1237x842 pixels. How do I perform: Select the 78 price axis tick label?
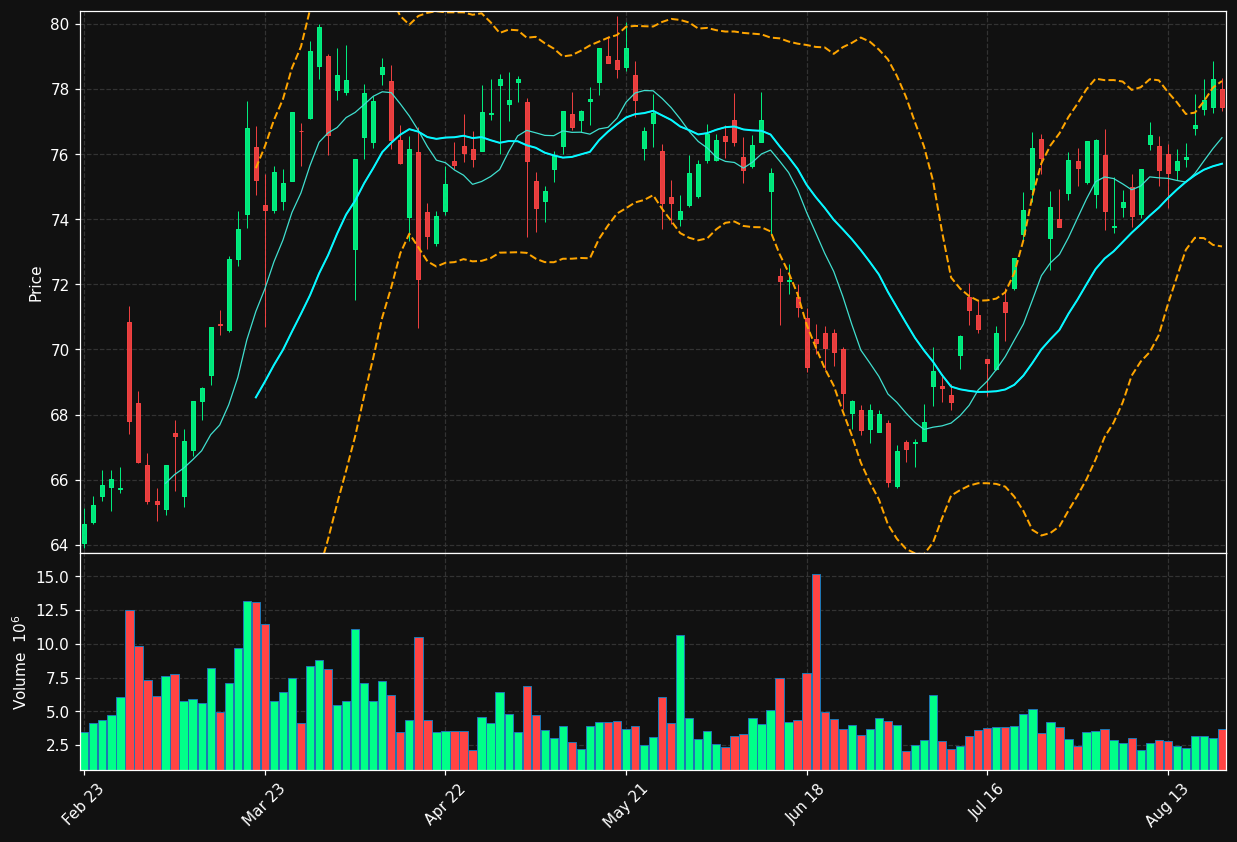pos(60,89)
